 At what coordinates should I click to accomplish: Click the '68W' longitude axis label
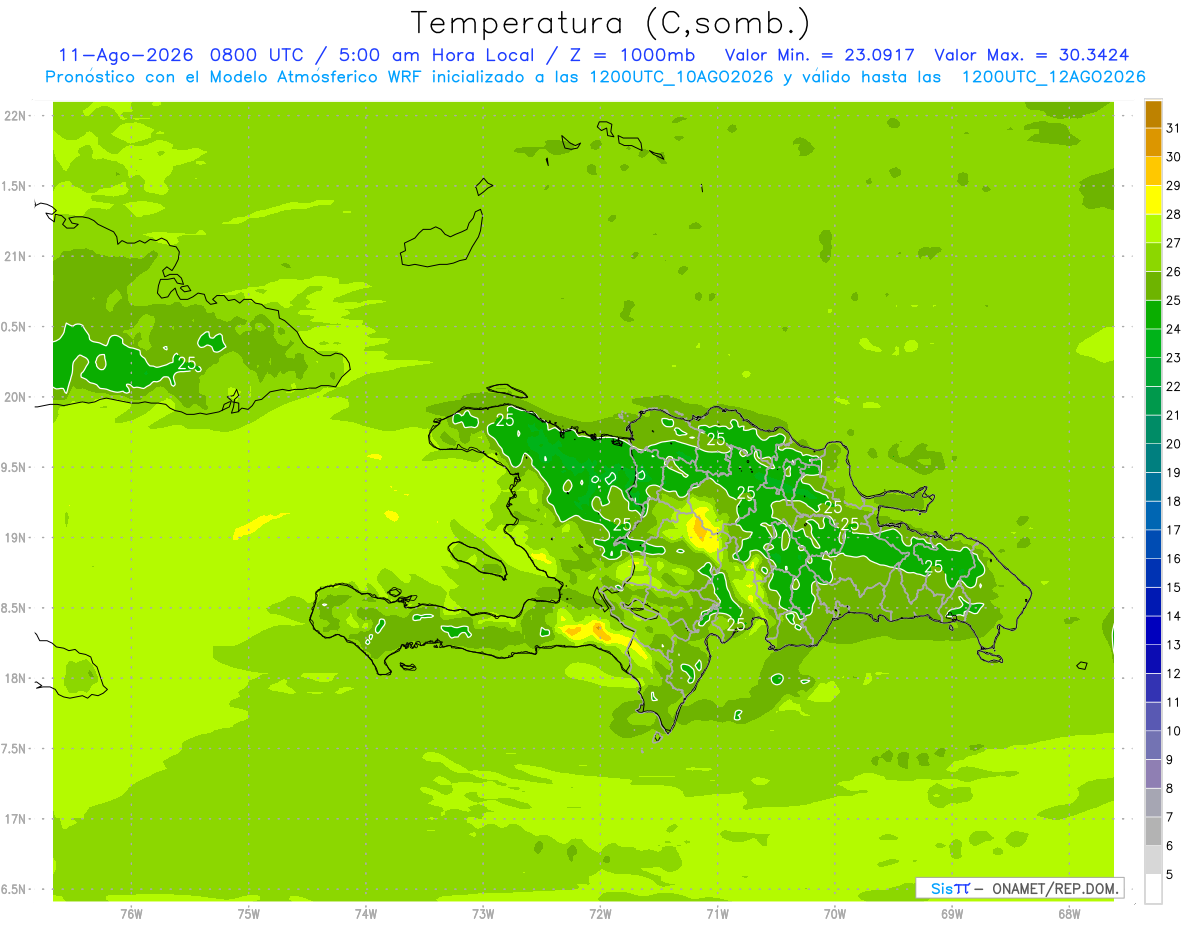tap(1068, 913)
